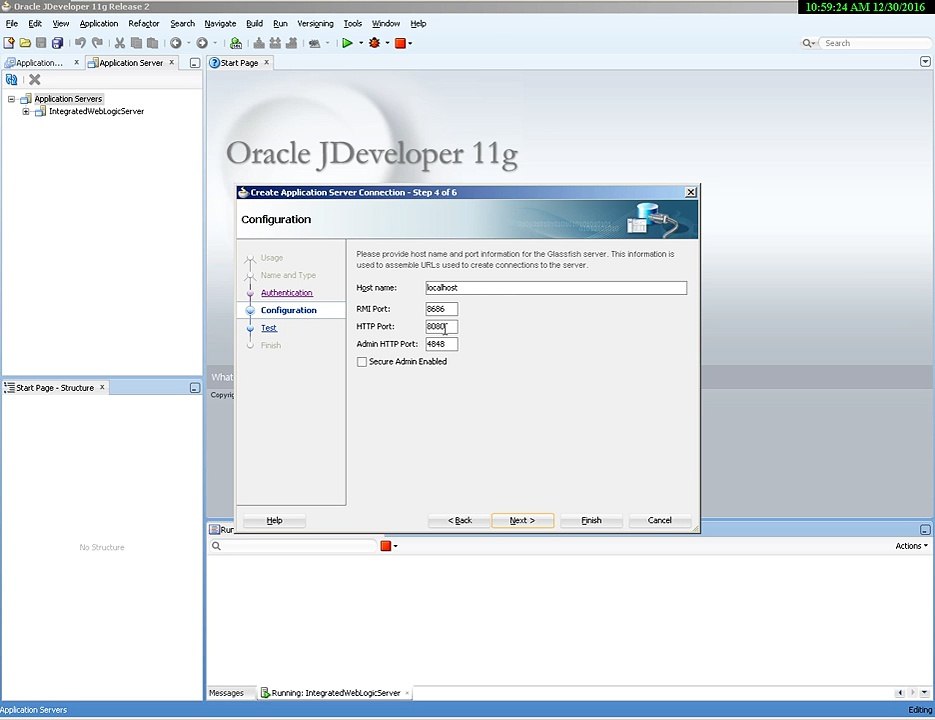Viewport: 935px width, 720px height.
Task: Click the Next button in wizard
Action: coord(522,521)
